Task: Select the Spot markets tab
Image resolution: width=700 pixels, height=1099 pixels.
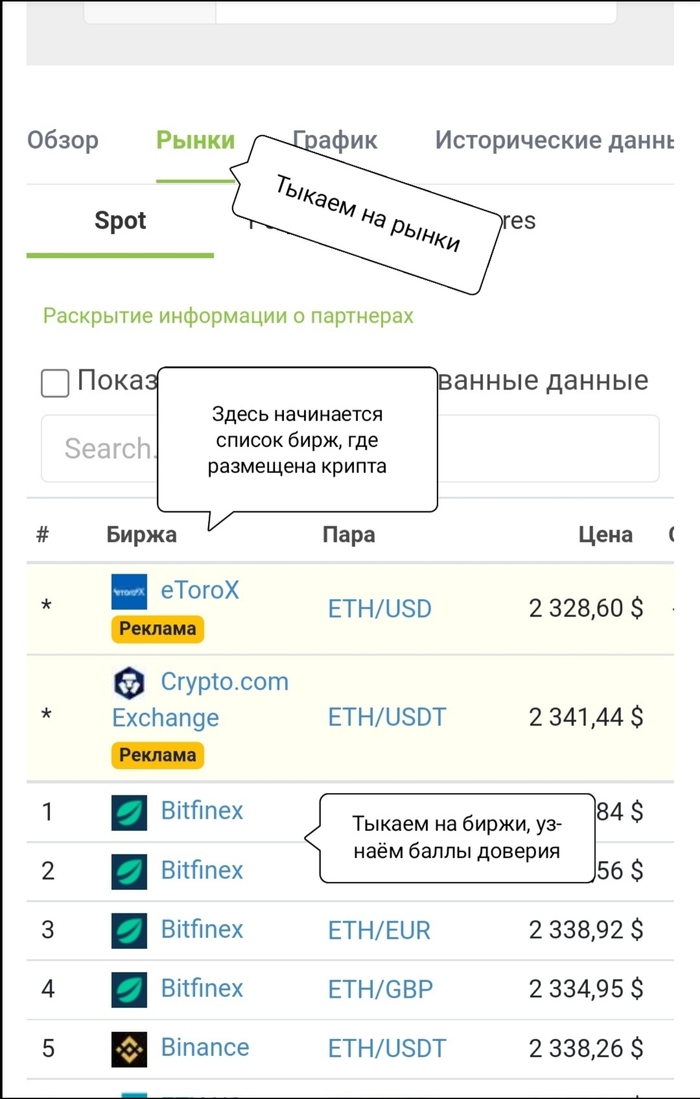Action: click(120, 221)
